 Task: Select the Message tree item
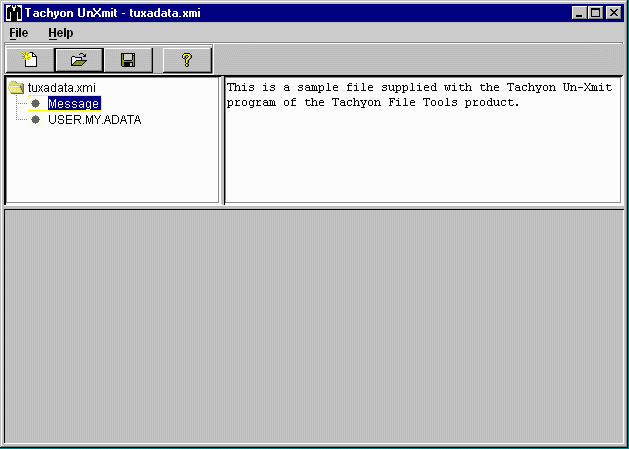point(74,104)
